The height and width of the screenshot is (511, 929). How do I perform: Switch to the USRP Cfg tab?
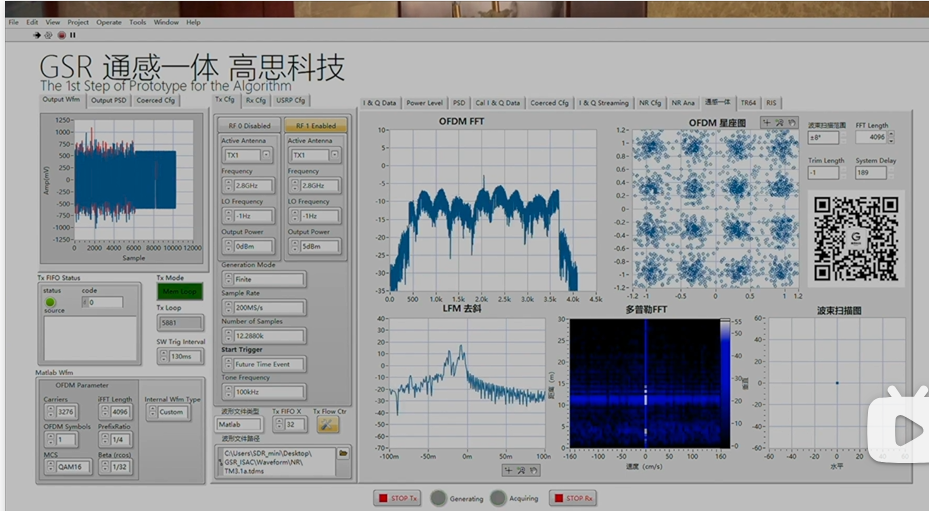click(x=290, y=100)
